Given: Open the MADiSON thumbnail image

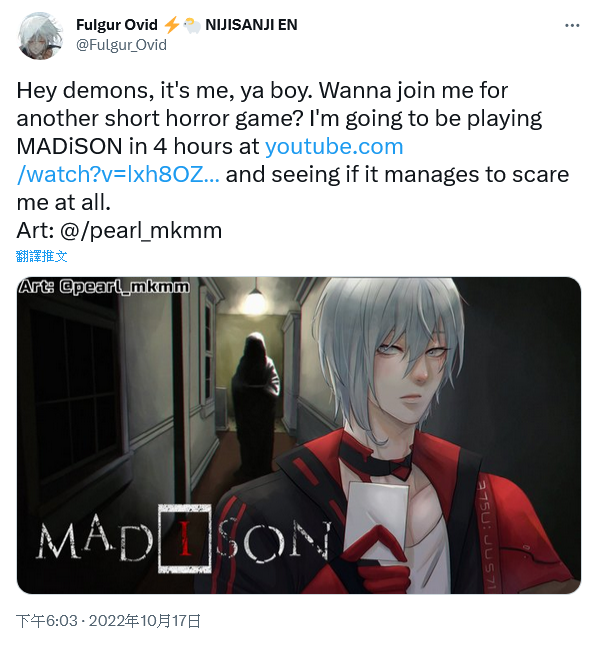Looking at the screenshot, I should [299, 435].
